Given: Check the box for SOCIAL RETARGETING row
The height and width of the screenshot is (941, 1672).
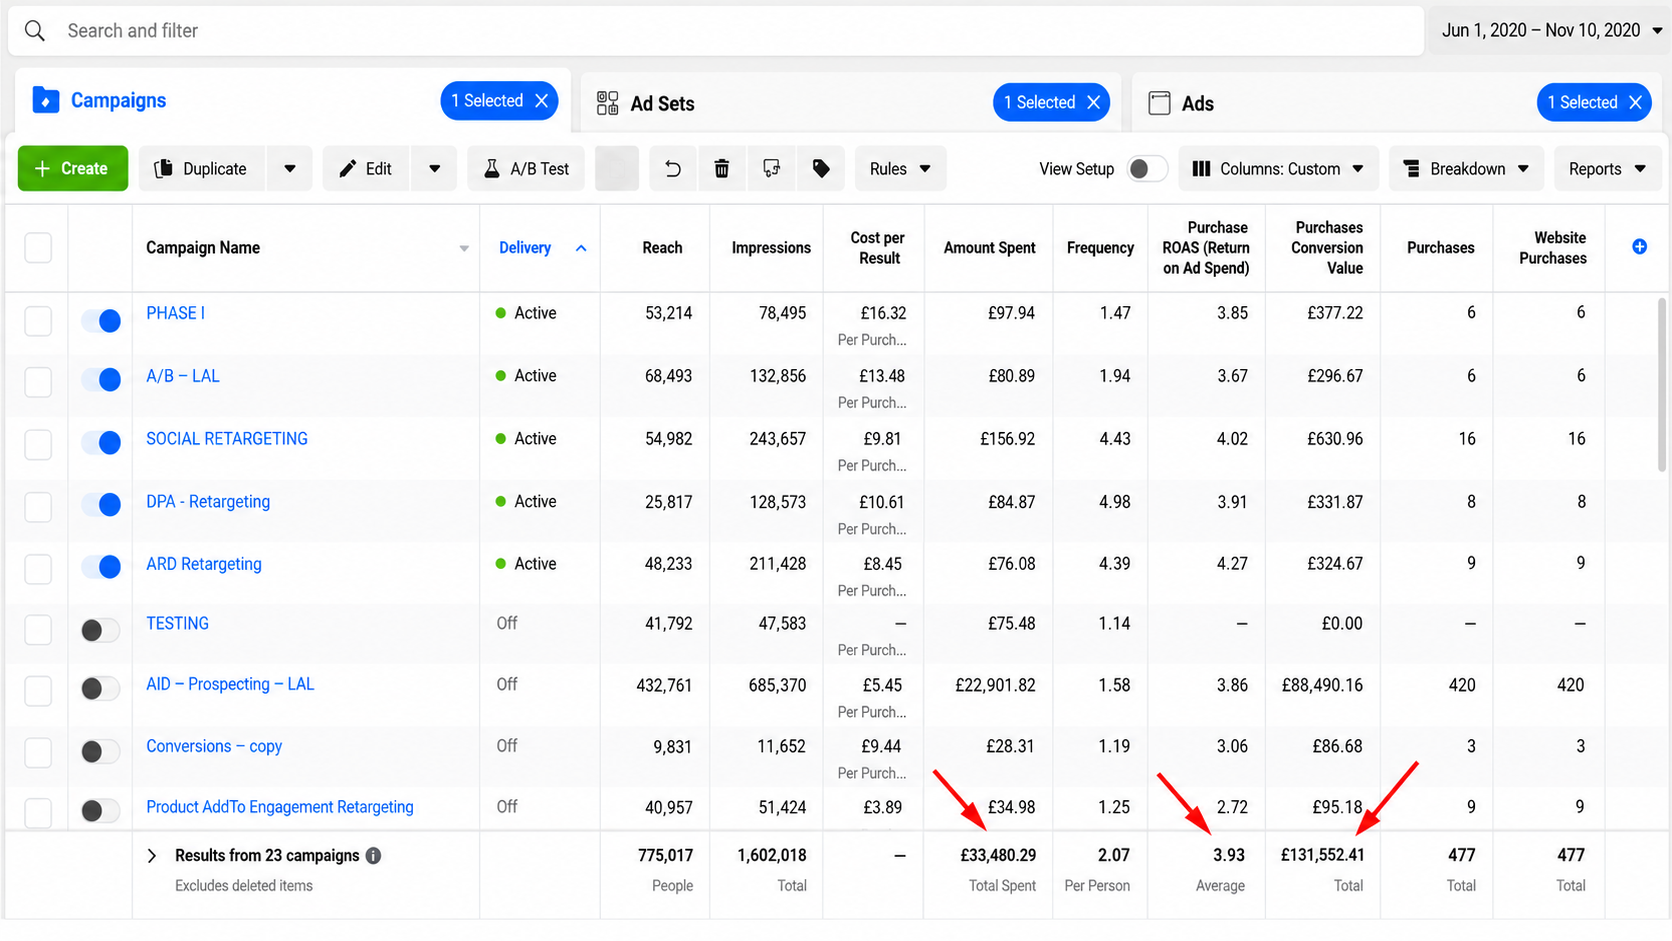Looking at the screenshot, I should (38, 444).
